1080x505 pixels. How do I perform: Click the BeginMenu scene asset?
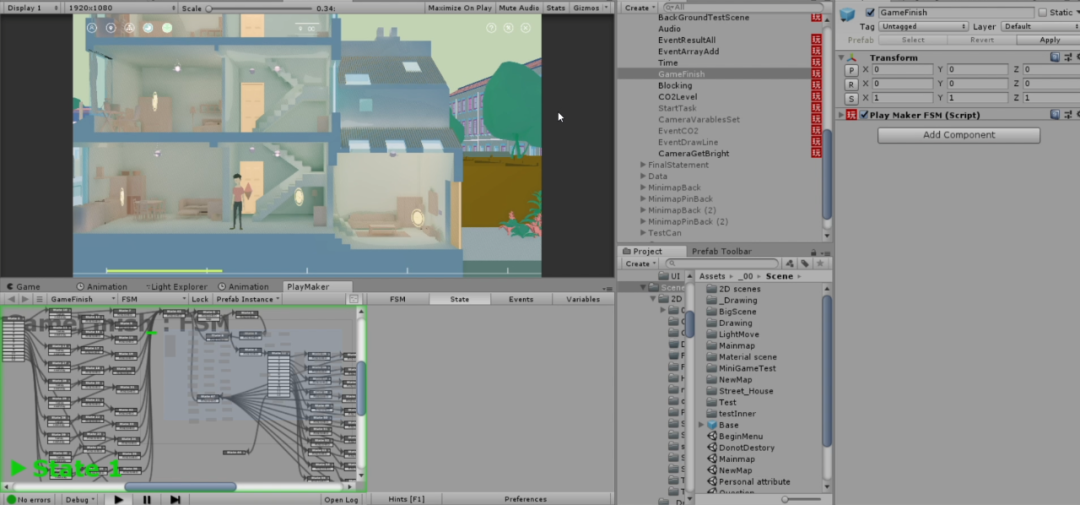point(734,436)
